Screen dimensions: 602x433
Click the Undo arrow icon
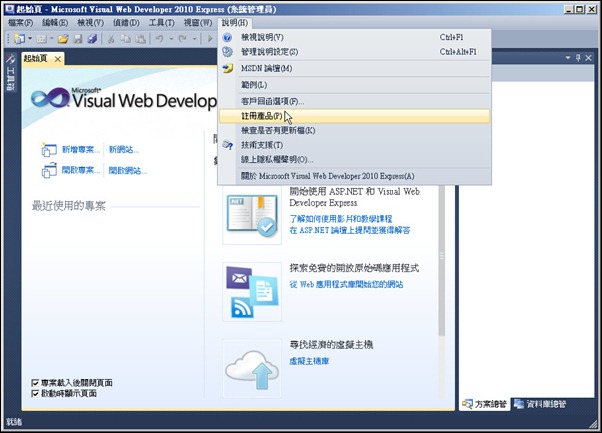[x=159, y=39]
